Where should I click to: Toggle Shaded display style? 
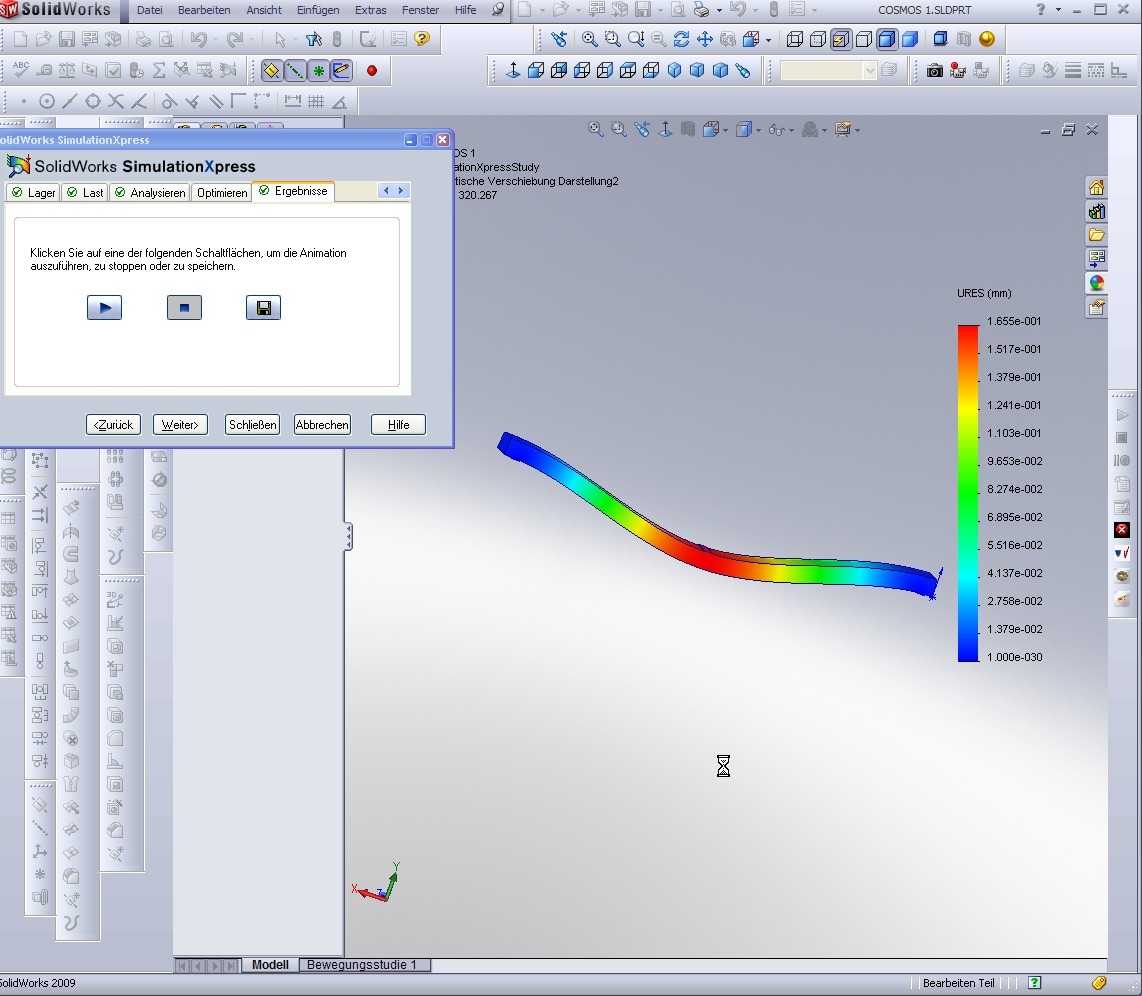point(910,39)
